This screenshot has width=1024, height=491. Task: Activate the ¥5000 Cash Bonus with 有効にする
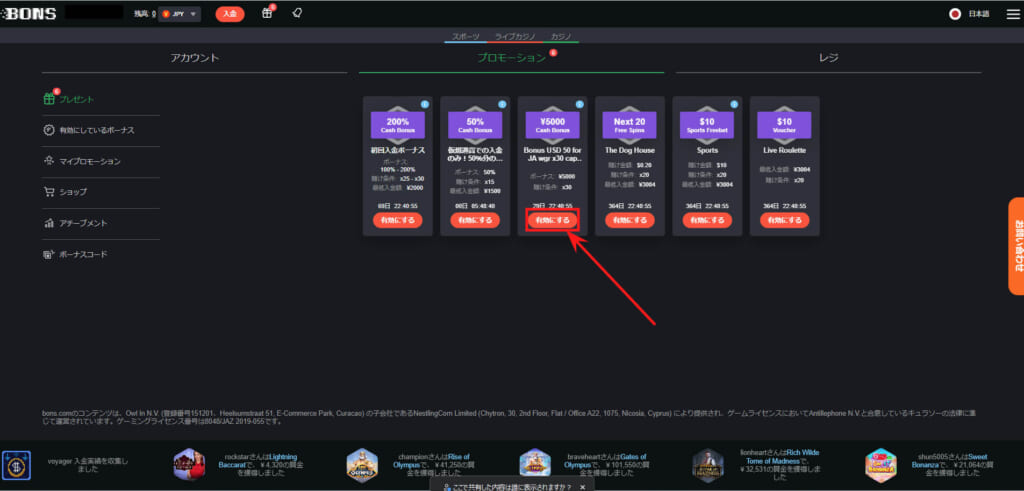pos(553,220)
